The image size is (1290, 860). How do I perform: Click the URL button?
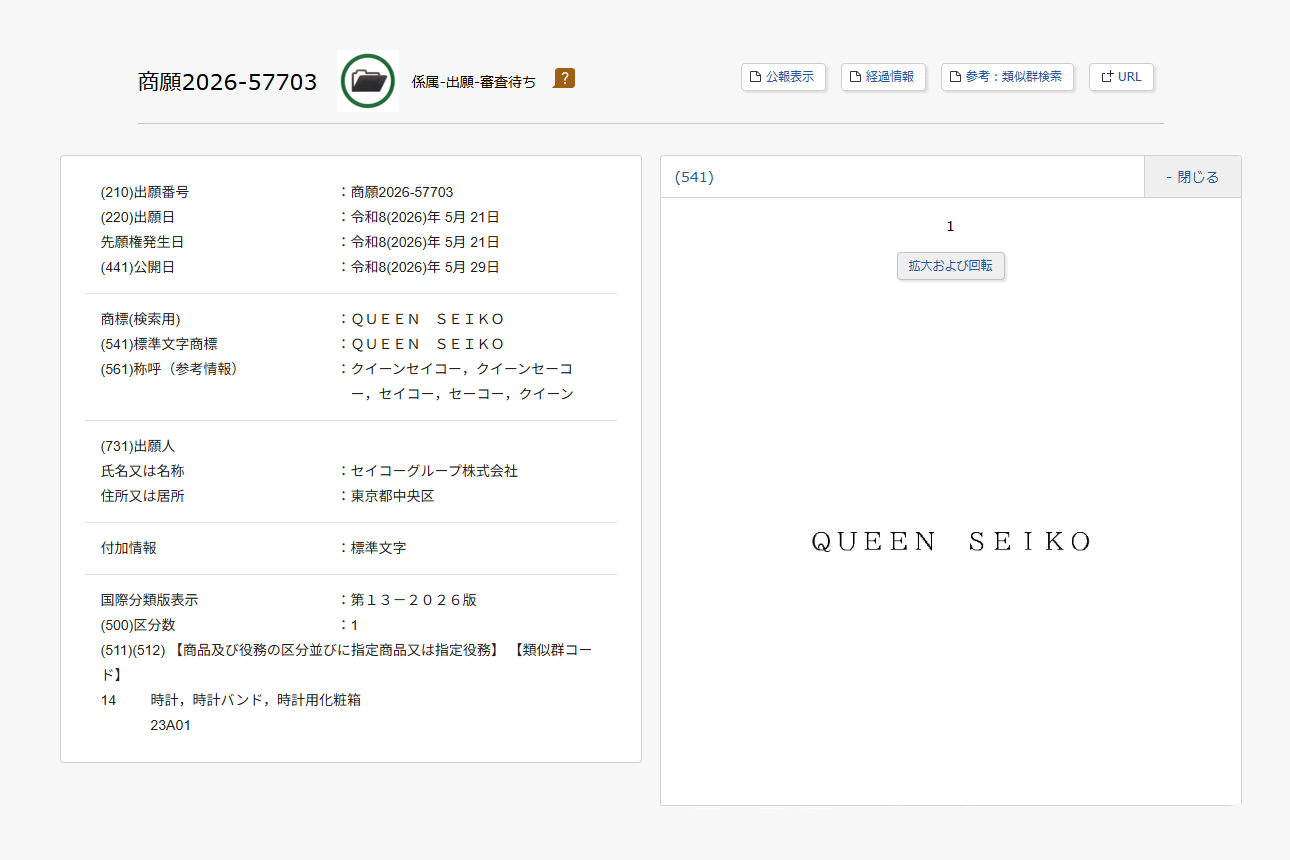click(1121, 77)
